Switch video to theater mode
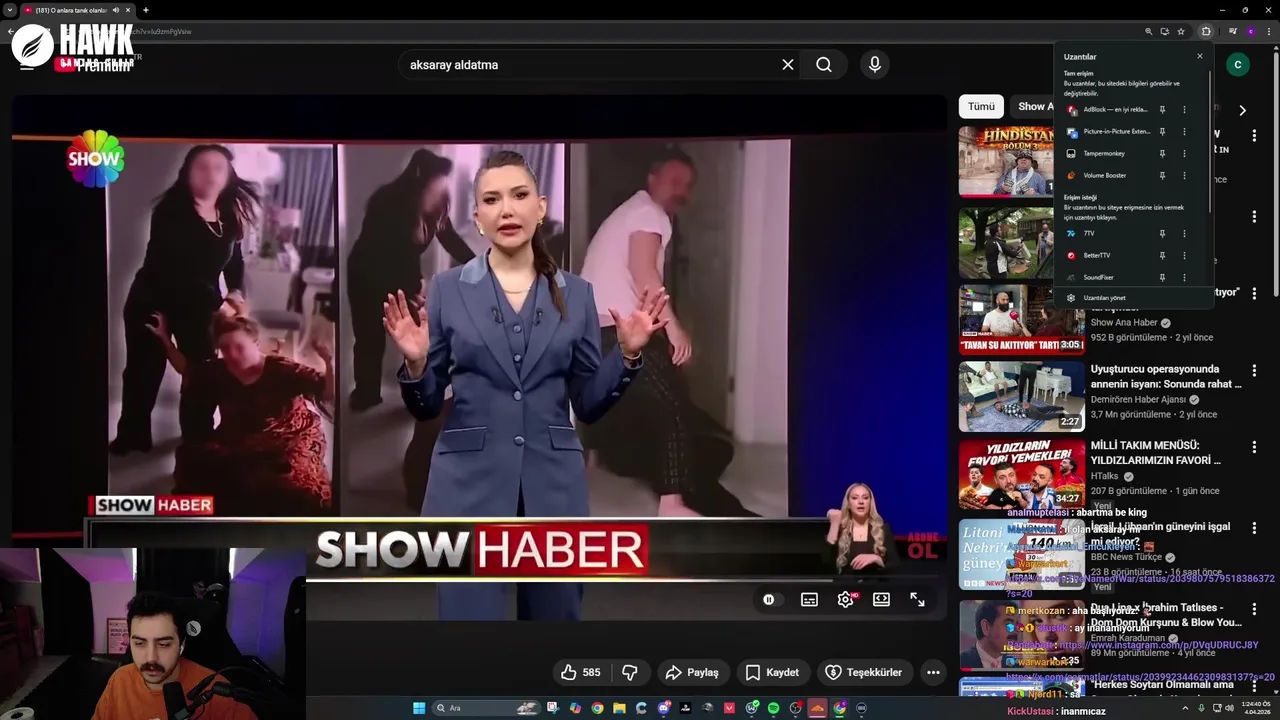 (x=881, y=600)
